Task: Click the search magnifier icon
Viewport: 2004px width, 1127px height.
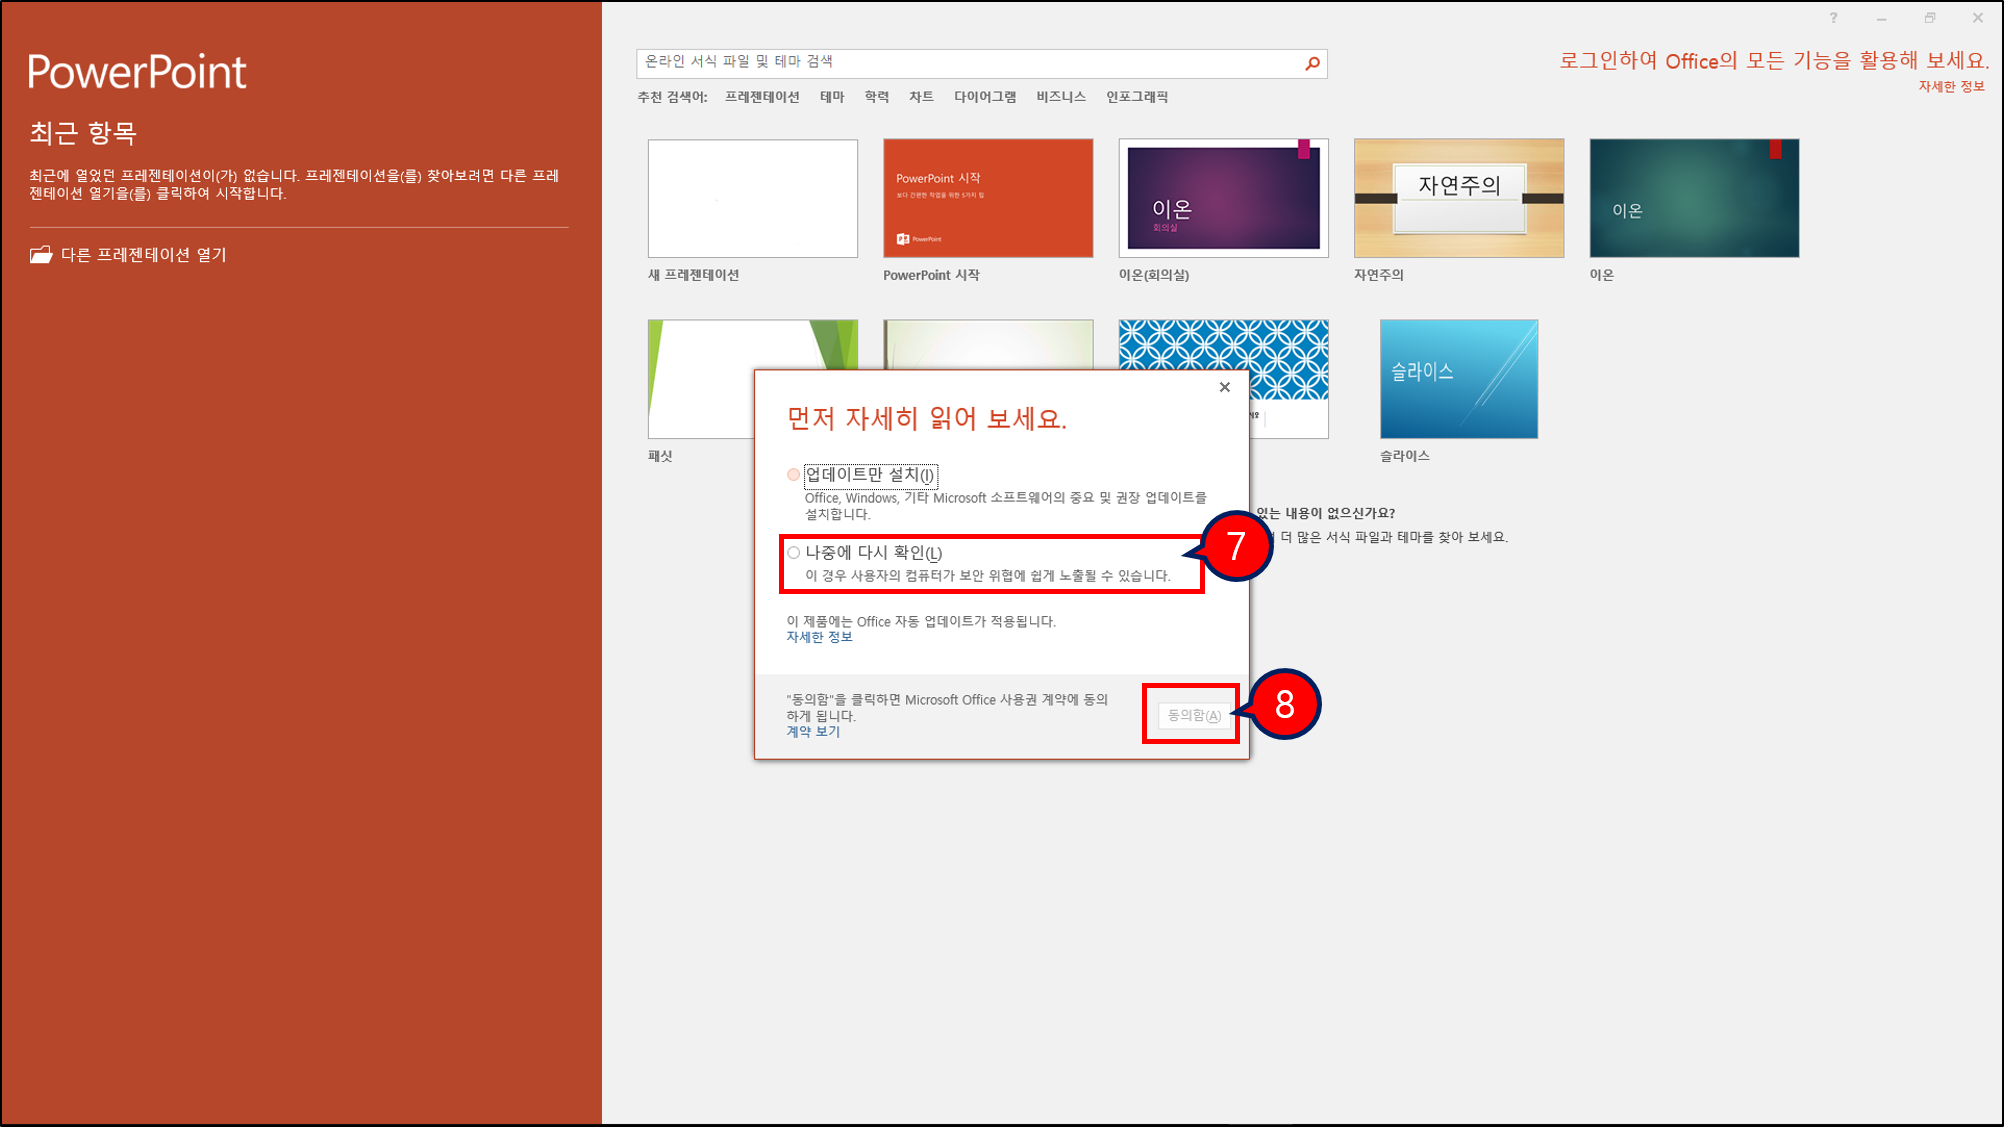Action: pos(1312,63)
